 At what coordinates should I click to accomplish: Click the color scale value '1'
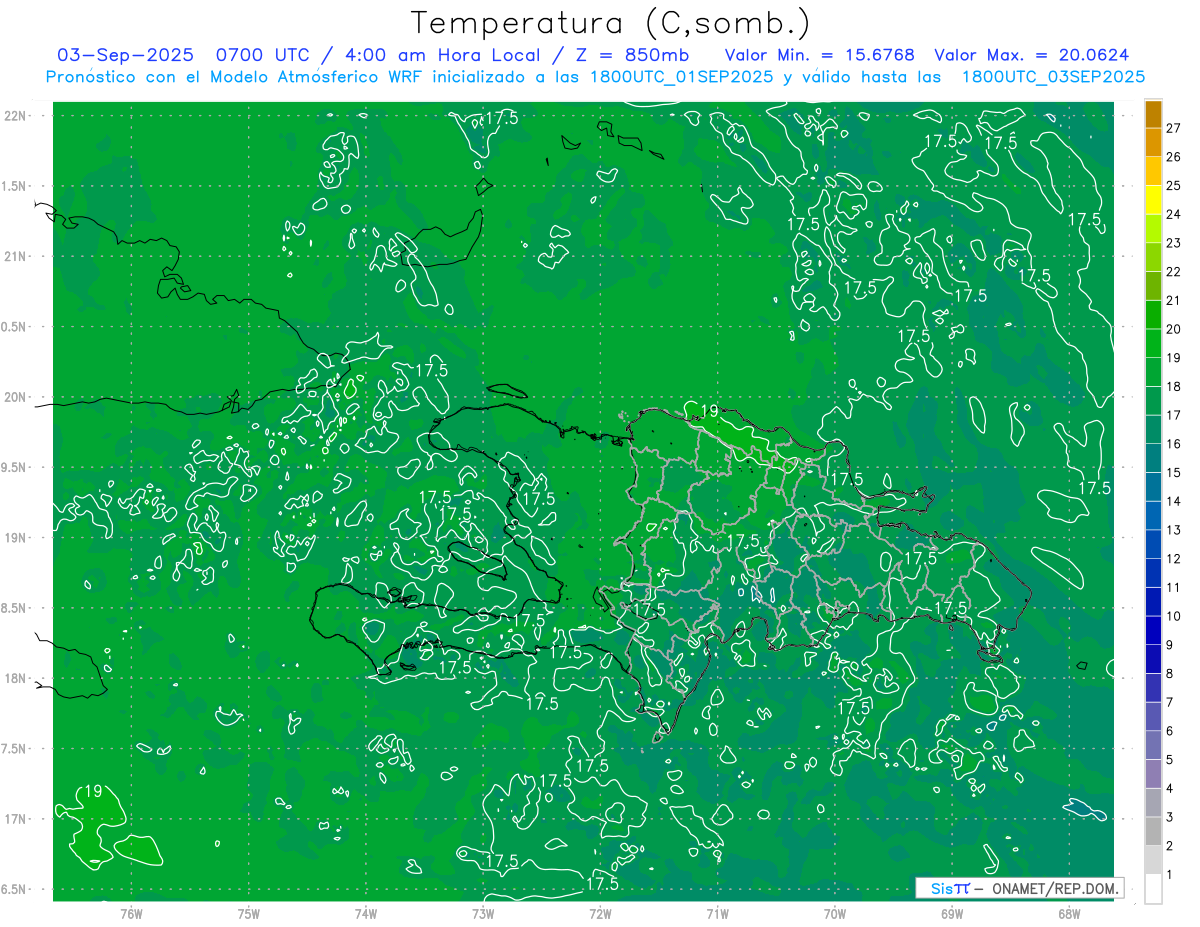pos(1169,875)
